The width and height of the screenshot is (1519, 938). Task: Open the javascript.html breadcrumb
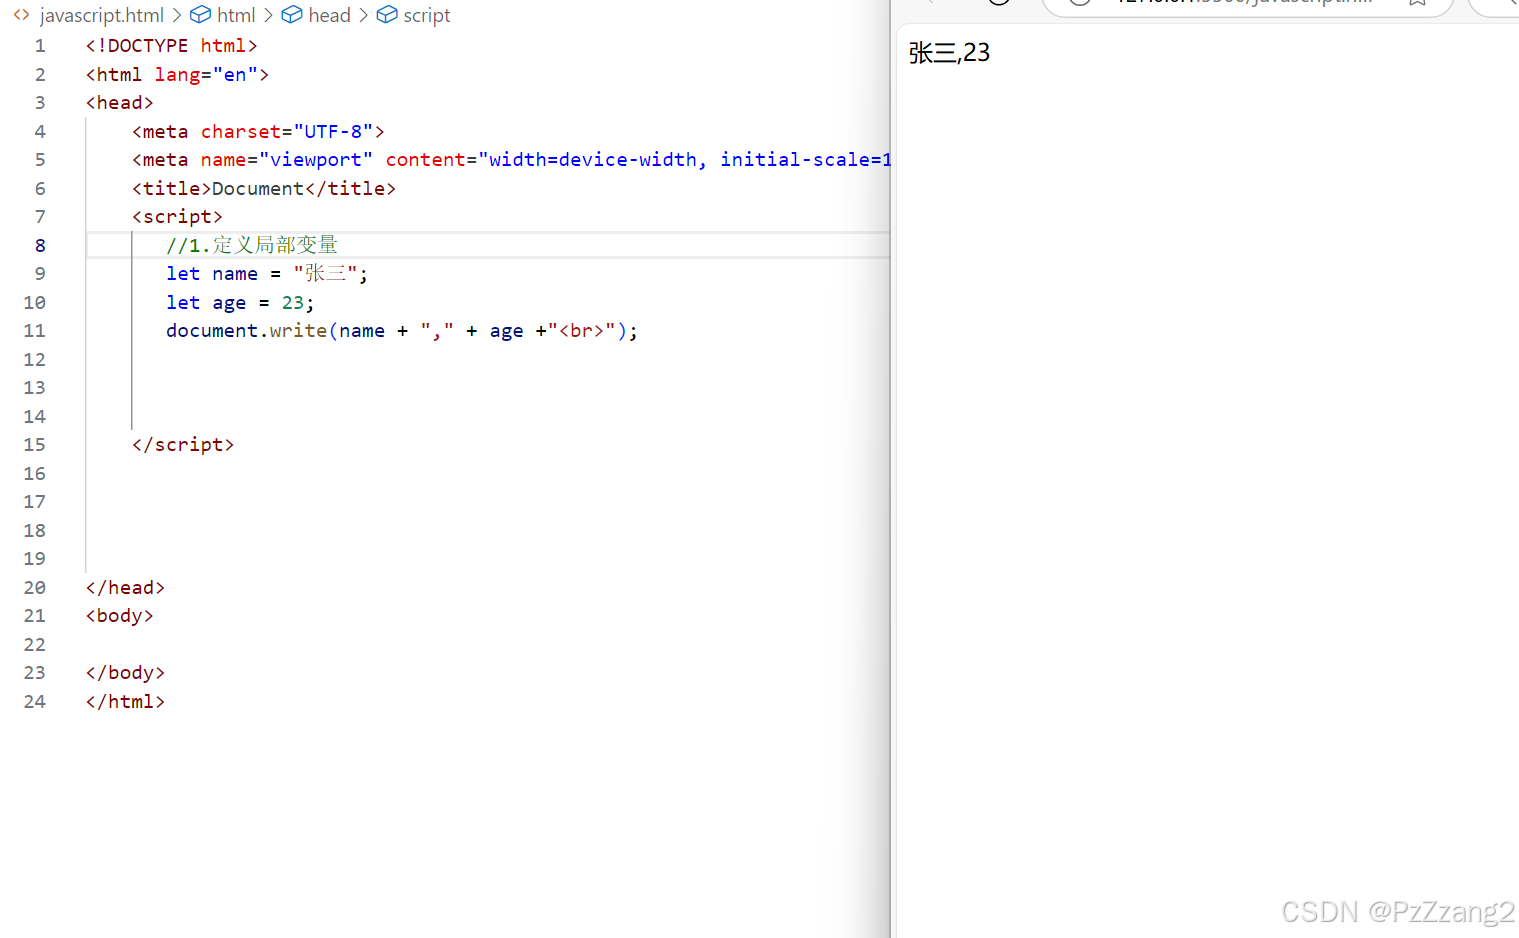click(102, 15)
